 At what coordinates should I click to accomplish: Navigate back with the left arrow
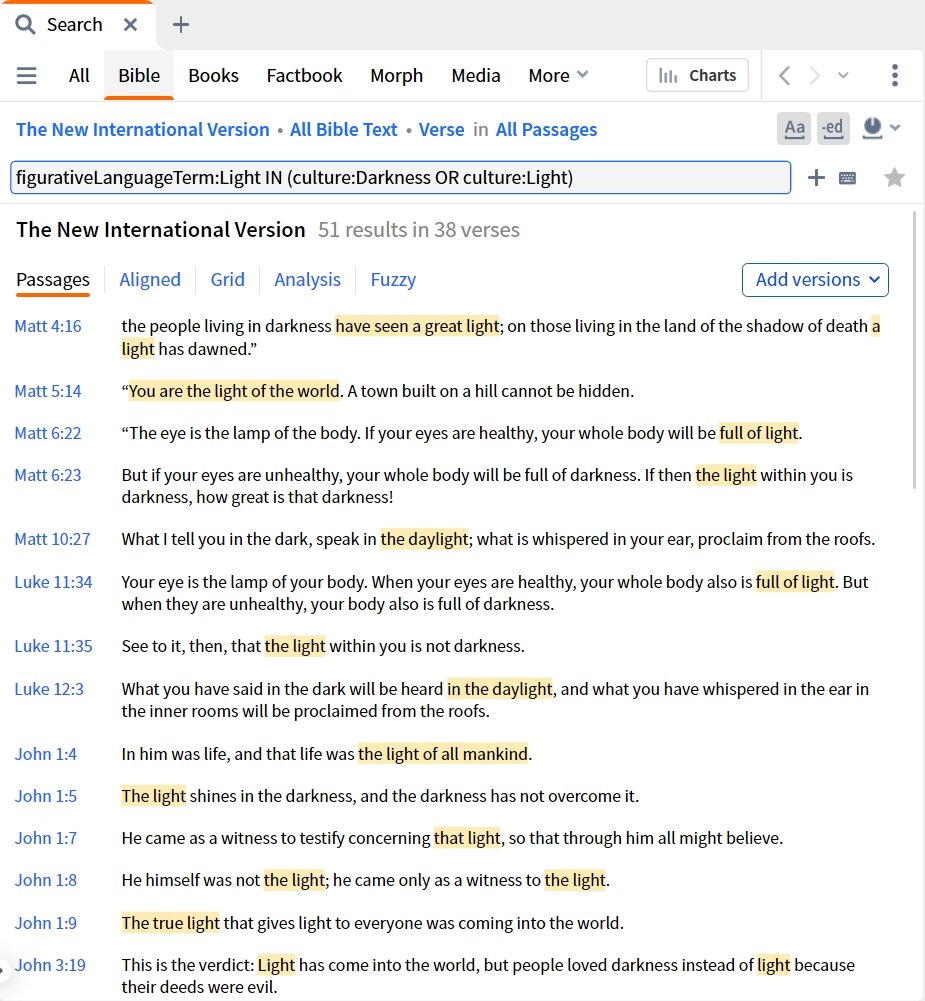pos(784,74)
